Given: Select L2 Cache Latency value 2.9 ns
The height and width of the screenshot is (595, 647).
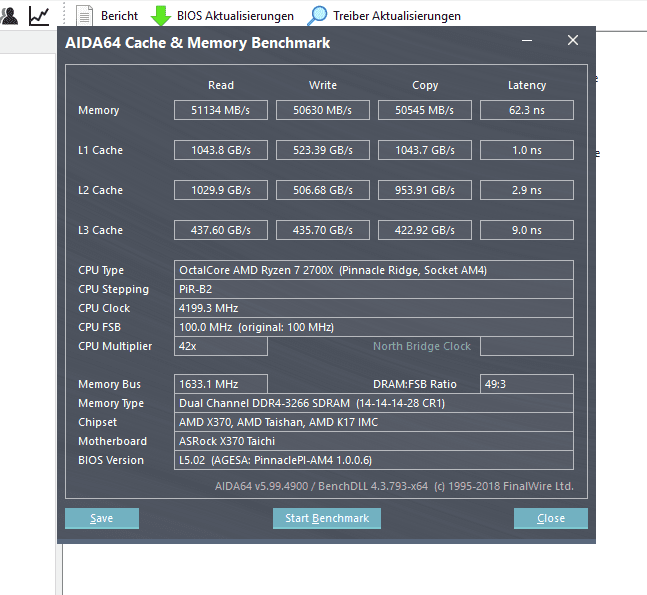Looking at the screenshot, I should pyautogui.click(x=527, y=190).
